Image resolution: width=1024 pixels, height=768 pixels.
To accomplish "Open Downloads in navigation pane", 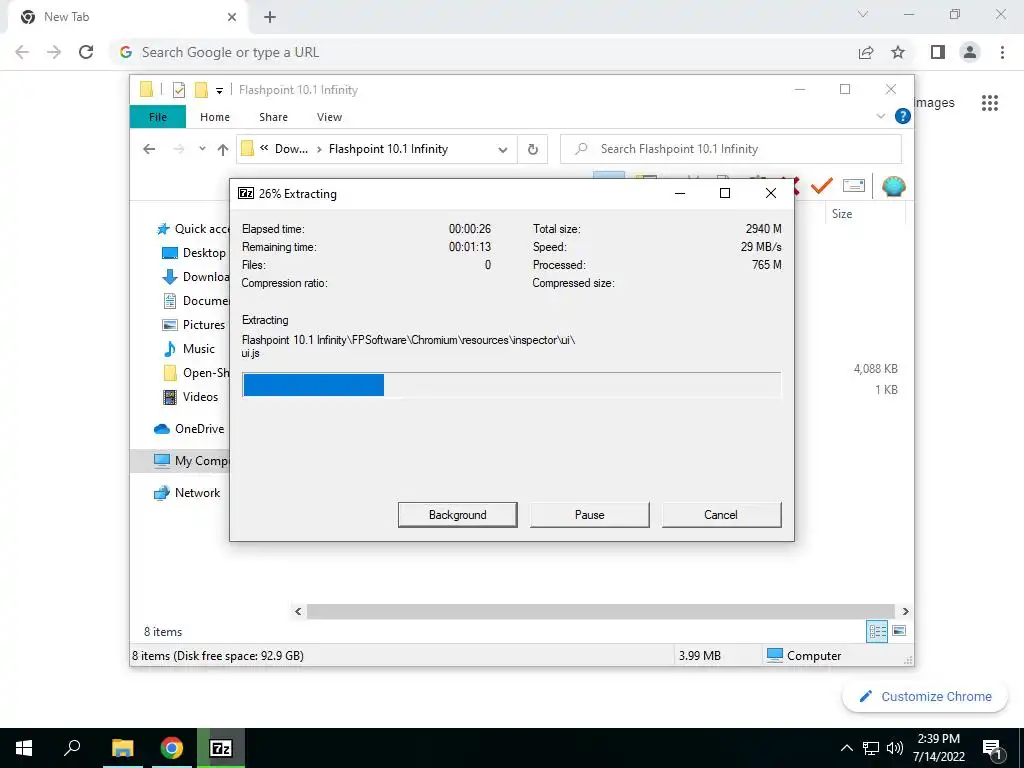I will 195,277.
